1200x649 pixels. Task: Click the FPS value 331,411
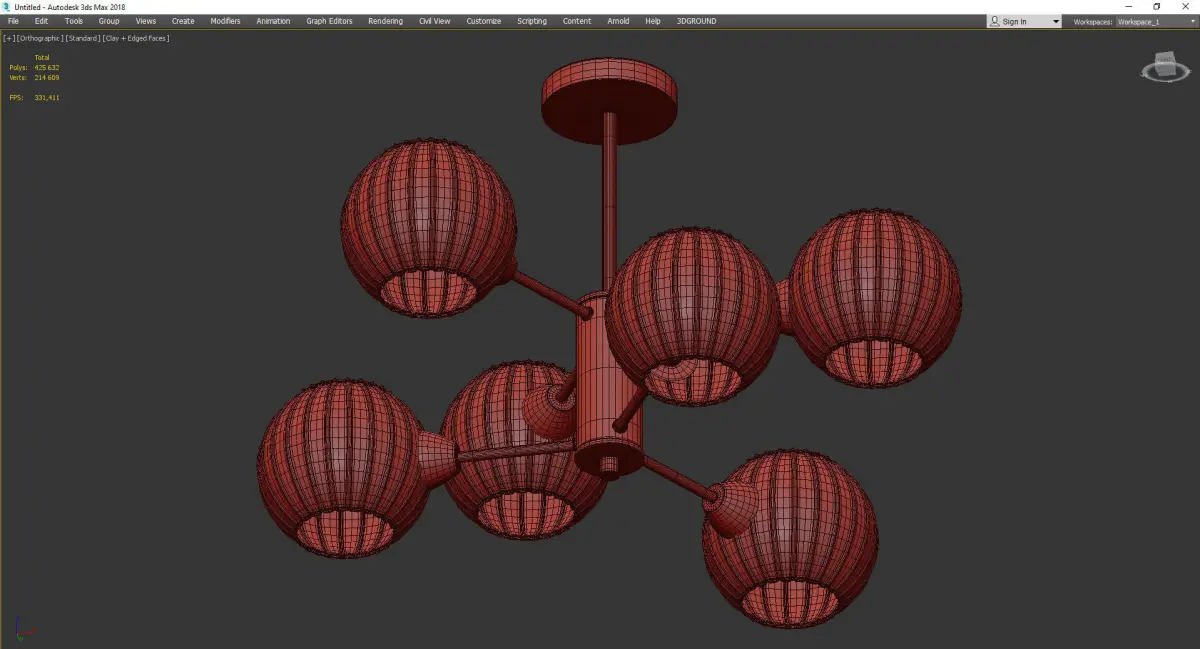coord(47,98)
